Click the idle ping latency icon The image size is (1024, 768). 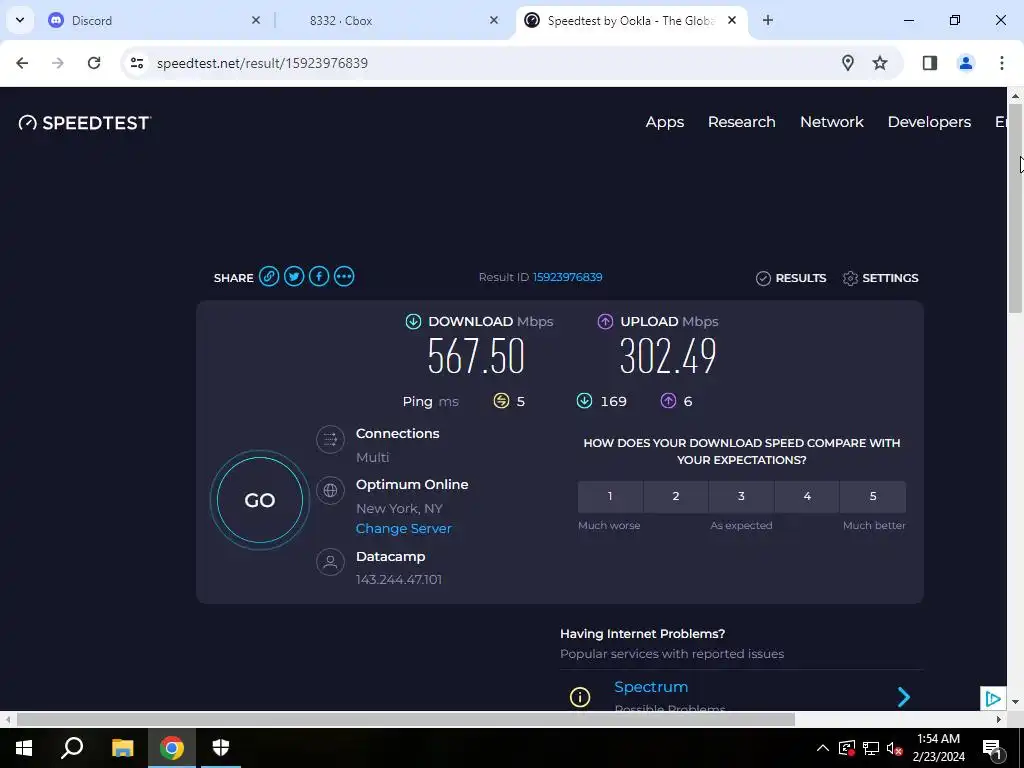coord(501,401)
